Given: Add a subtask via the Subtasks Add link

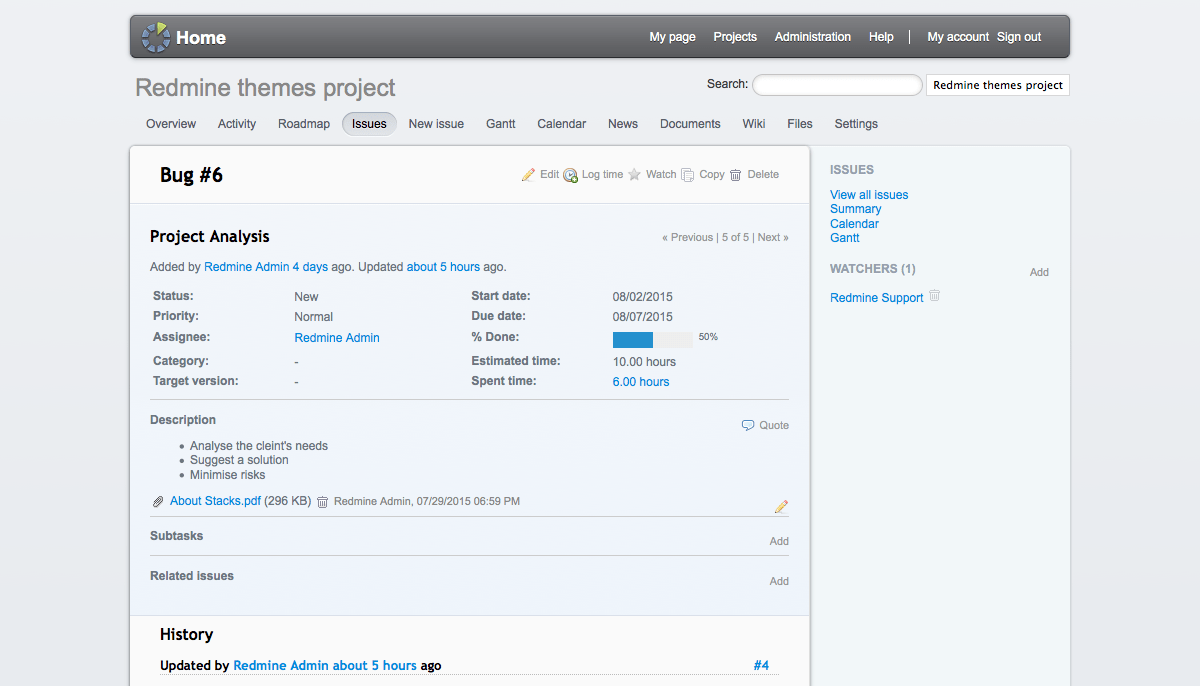Looking at the screenshot, I should tap(779, 541).
